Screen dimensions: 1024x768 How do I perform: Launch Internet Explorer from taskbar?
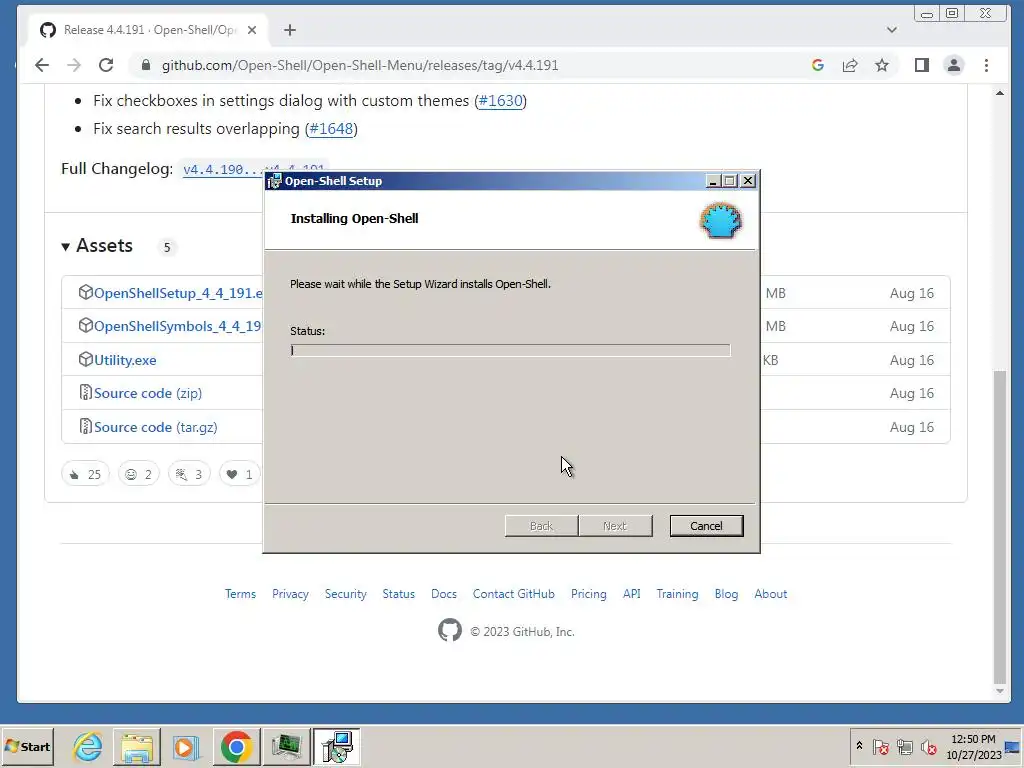point(88,746)
